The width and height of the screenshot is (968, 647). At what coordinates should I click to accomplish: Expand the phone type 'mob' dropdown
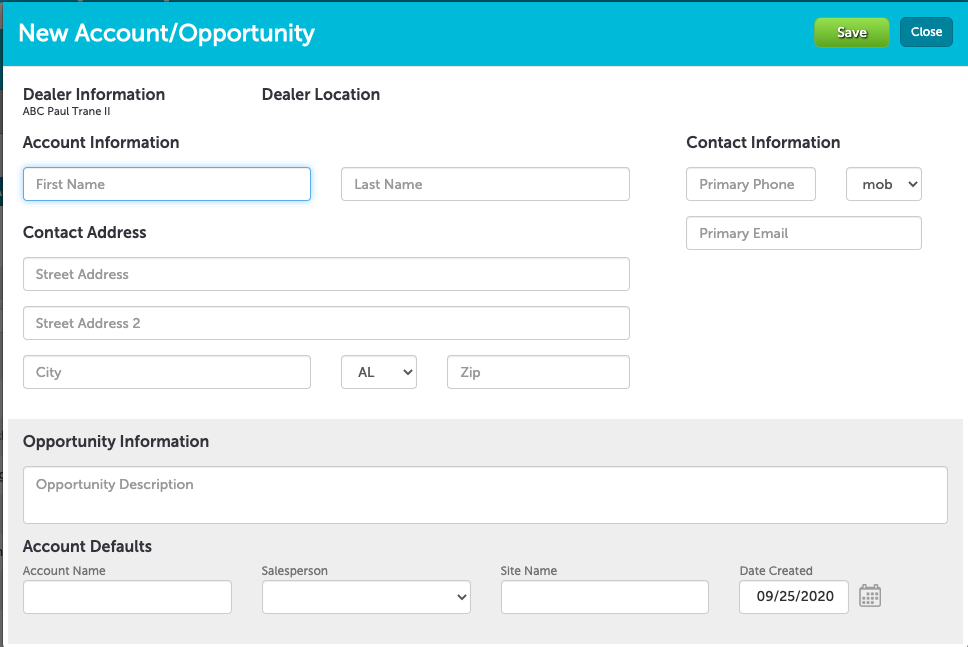tap(883, 184)
